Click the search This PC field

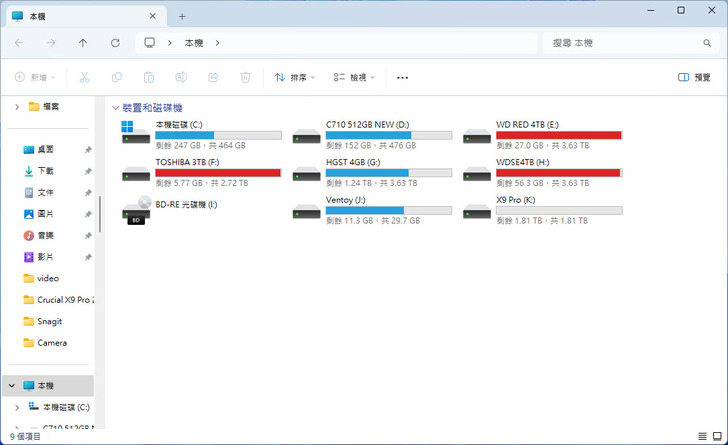pyautogui.click(x=625, y=43)
